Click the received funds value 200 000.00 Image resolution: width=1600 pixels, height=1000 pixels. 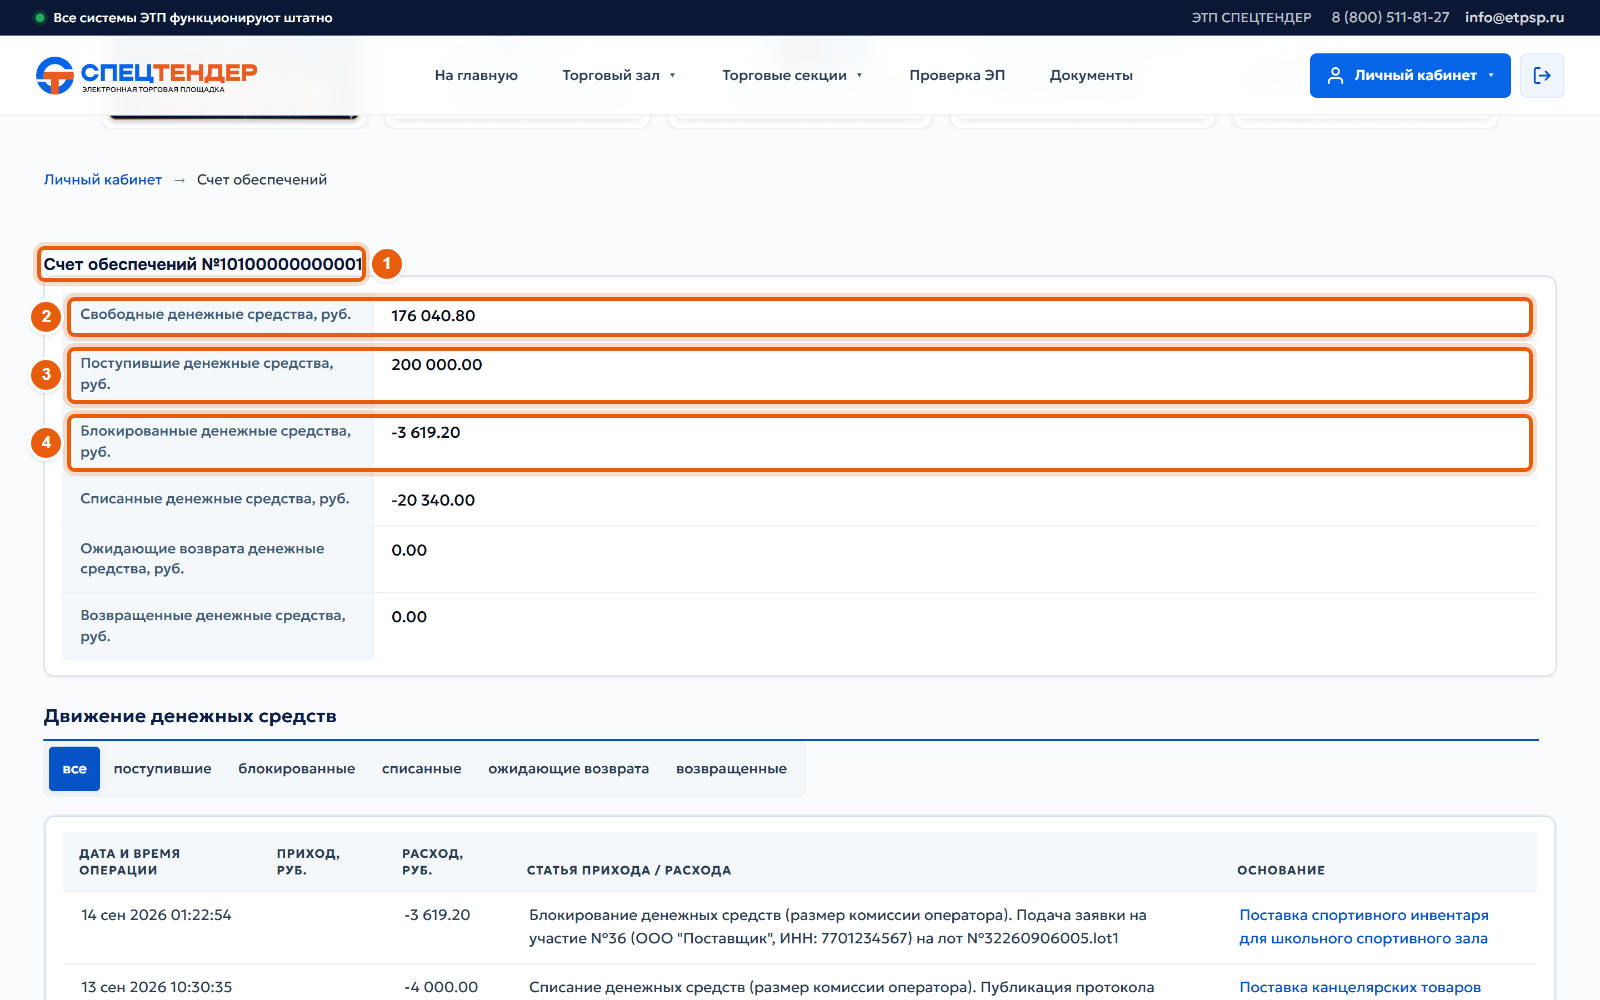click(x=437, y=365)
